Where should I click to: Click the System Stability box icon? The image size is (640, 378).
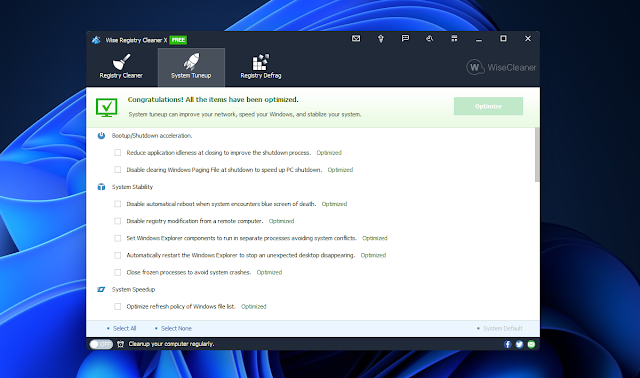(x=101, y=187)
